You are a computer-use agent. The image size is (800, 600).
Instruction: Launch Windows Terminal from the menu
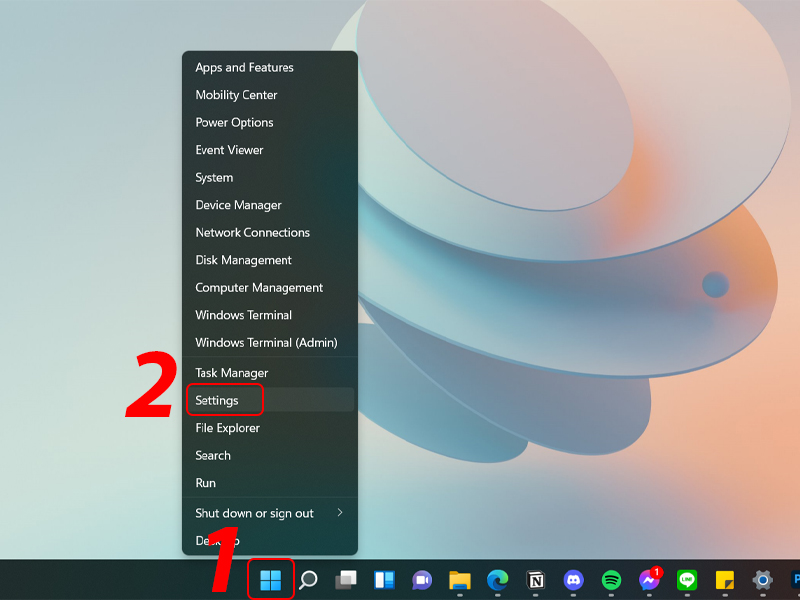pyautogui.click(x=269, y=315)
